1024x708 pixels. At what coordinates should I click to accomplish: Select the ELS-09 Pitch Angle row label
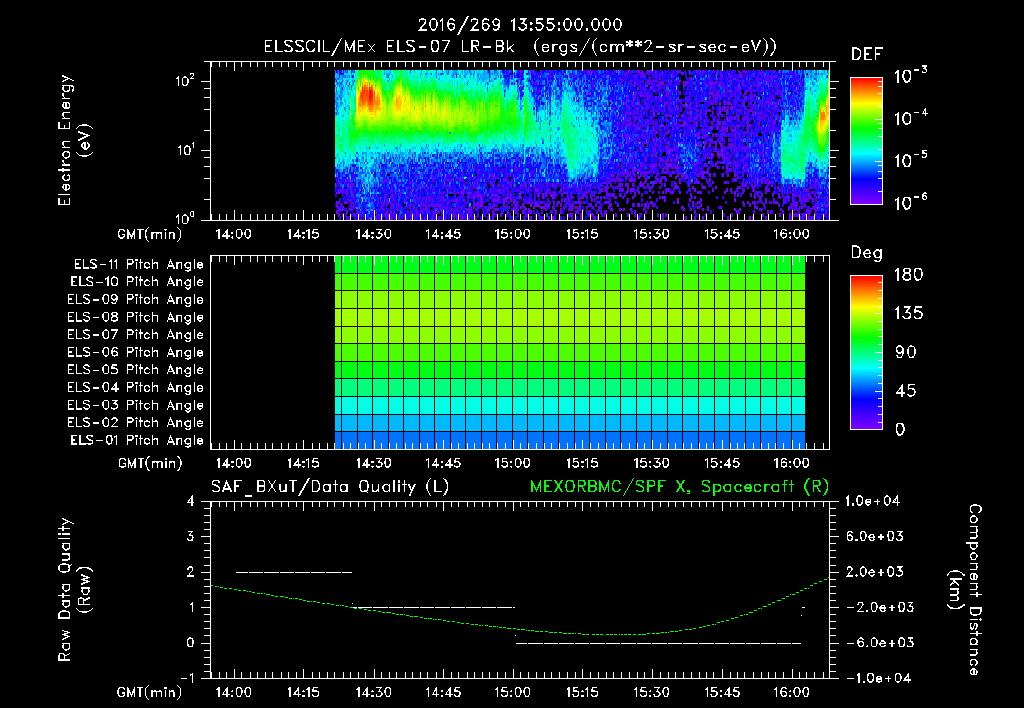pos(135,300)
